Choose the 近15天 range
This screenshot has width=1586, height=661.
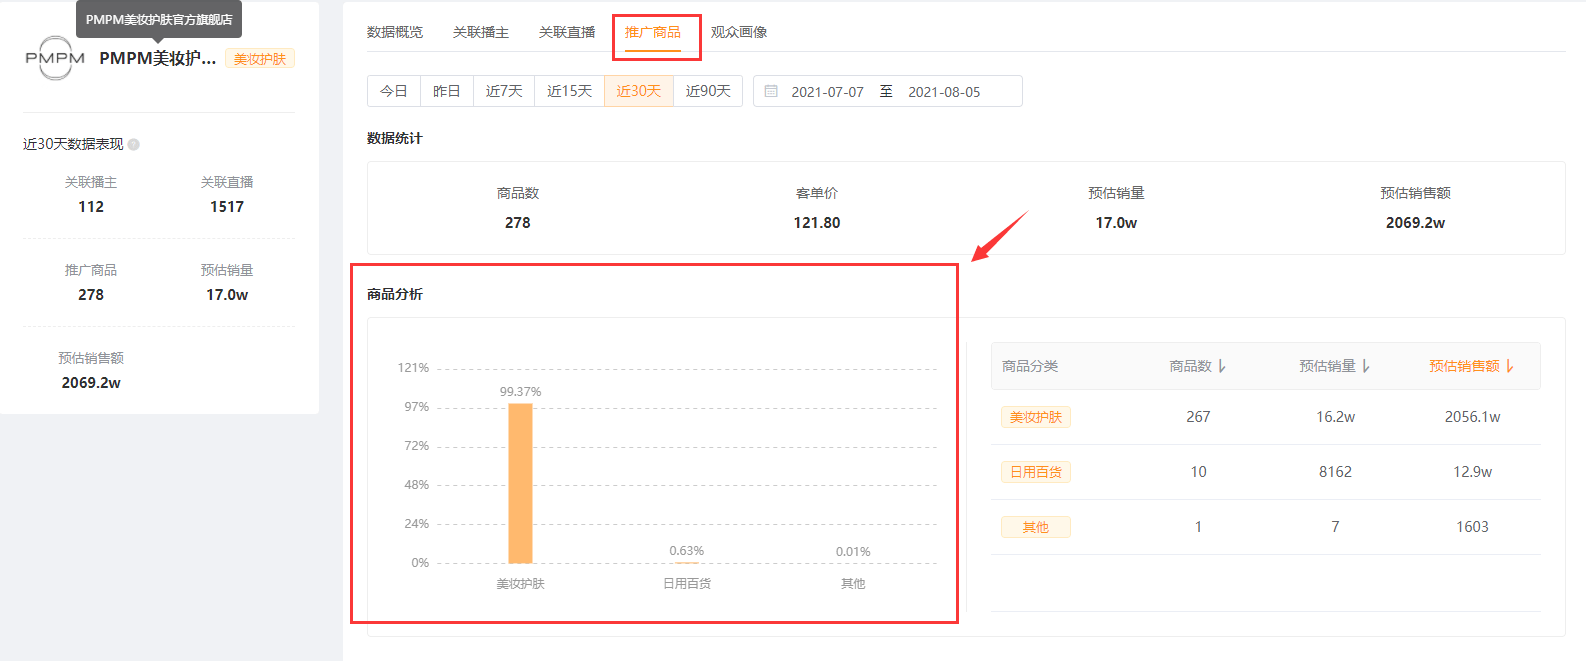(569, 91)
